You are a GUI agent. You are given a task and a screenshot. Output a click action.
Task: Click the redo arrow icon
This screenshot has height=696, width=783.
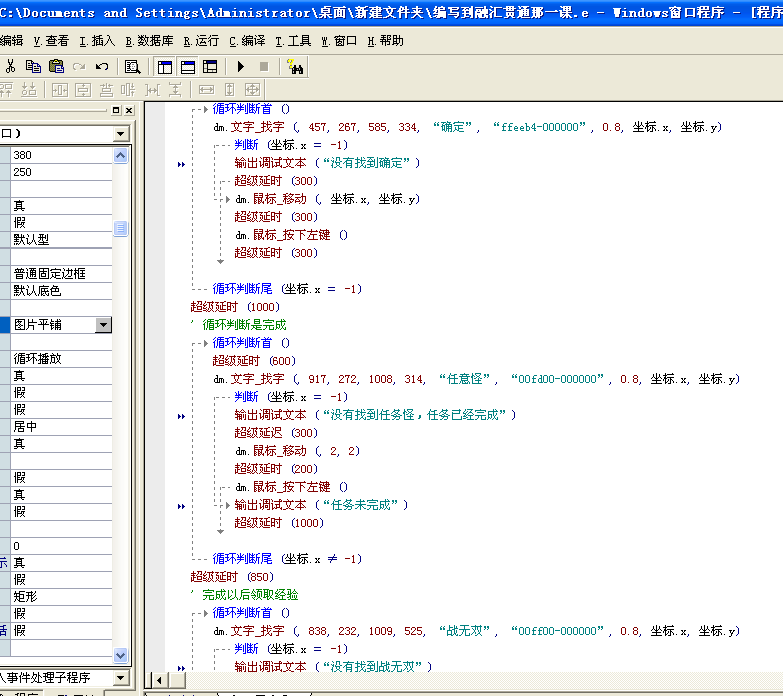coord(79,66)
